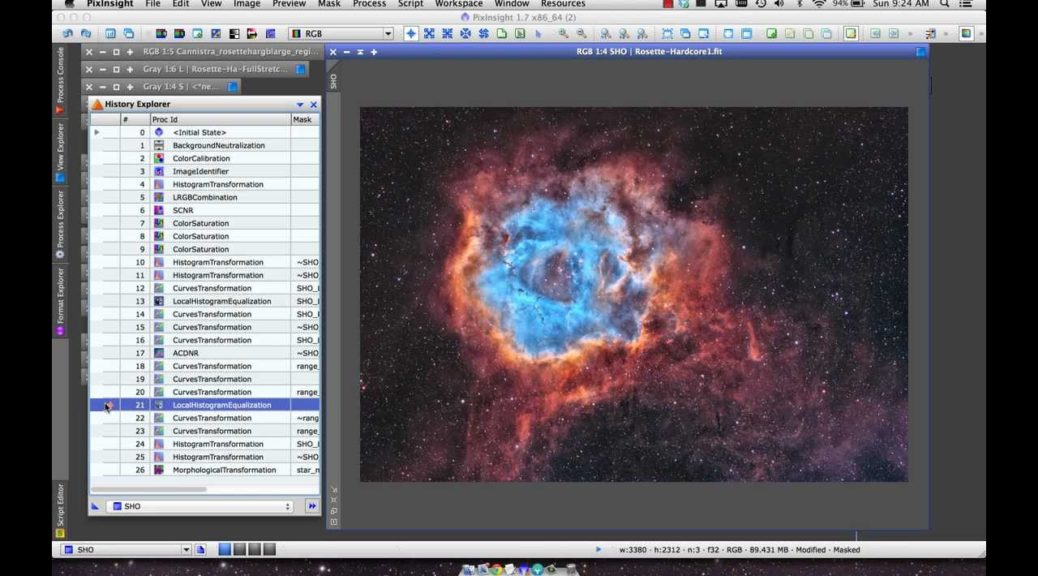Click the zoom in magnifier icon
The image size is (1038, 576).
(563, 33)
